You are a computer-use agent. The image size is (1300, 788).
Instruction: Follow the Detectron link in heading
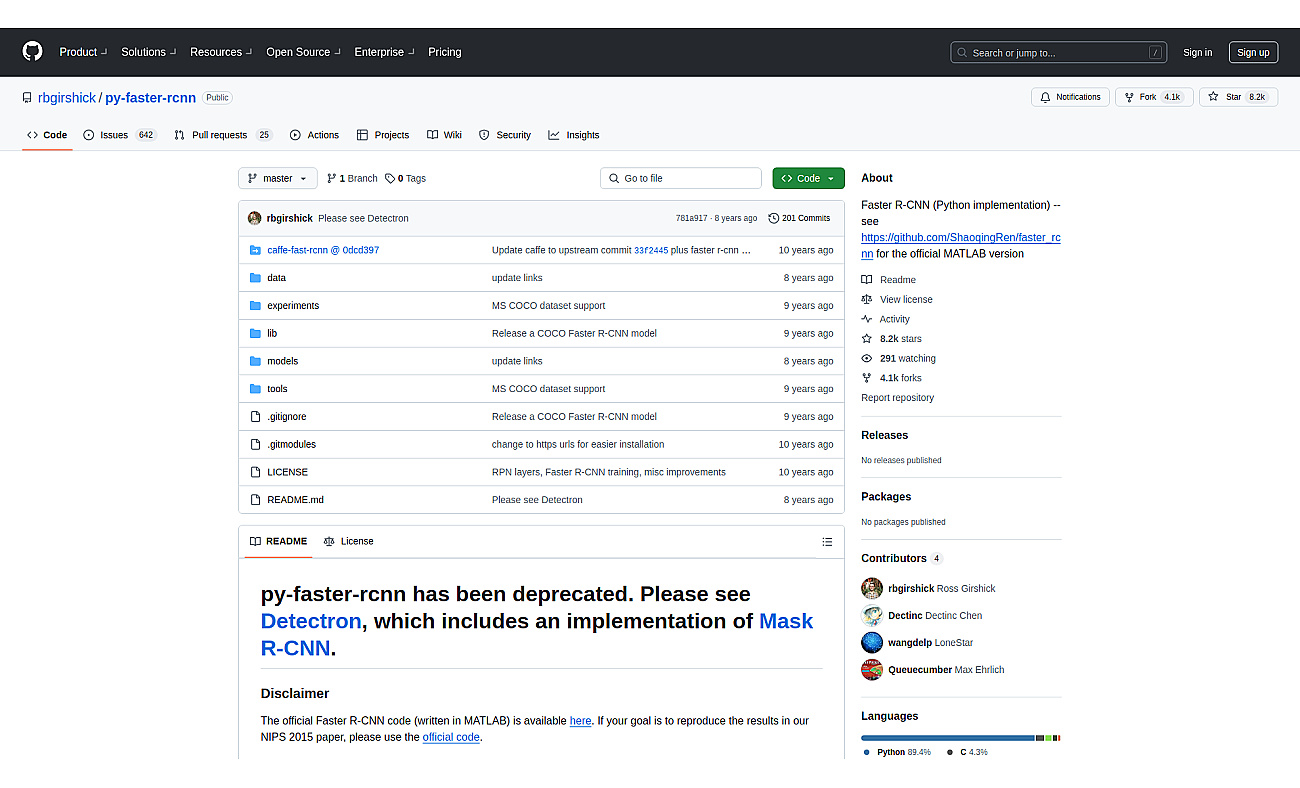[x=311, y=621]
